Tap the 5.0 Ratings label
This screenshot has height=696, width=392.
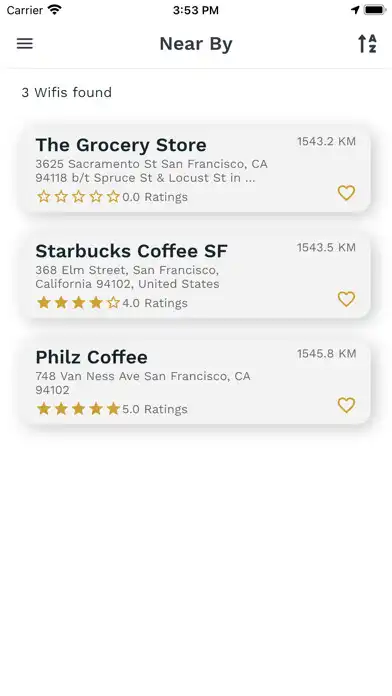coord(155,409)
